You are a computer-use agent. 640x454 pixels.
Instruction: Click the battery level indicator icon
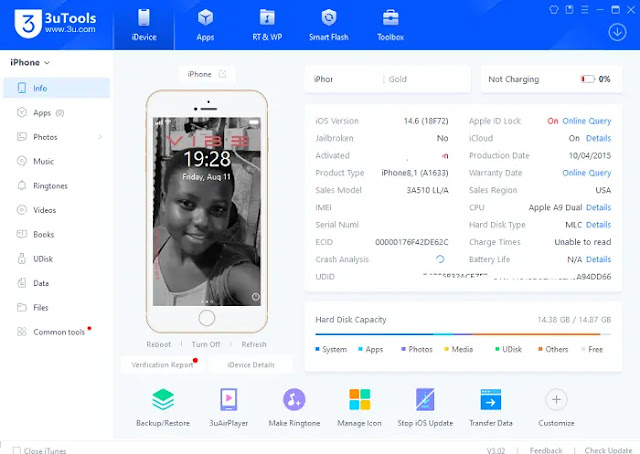tap(588, 79)
